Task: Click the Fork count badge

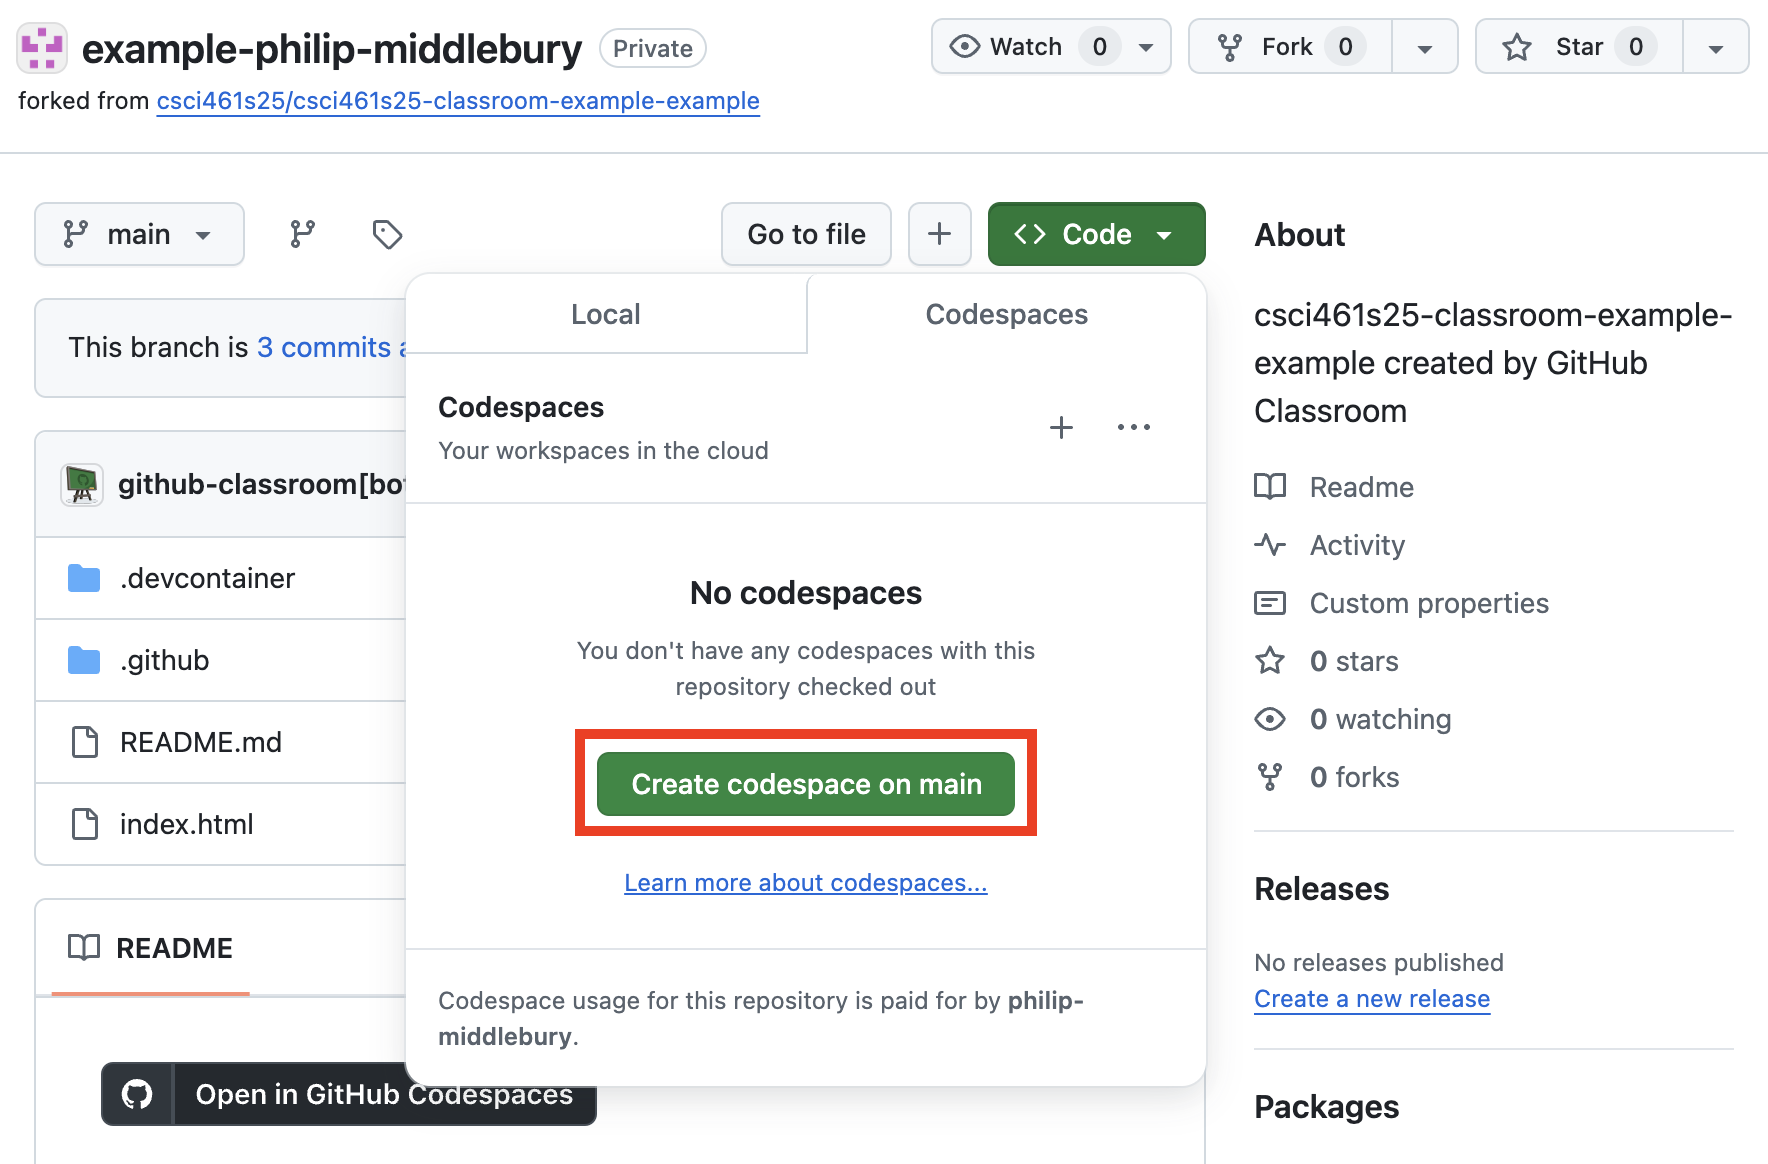Action: point(1345,47)
